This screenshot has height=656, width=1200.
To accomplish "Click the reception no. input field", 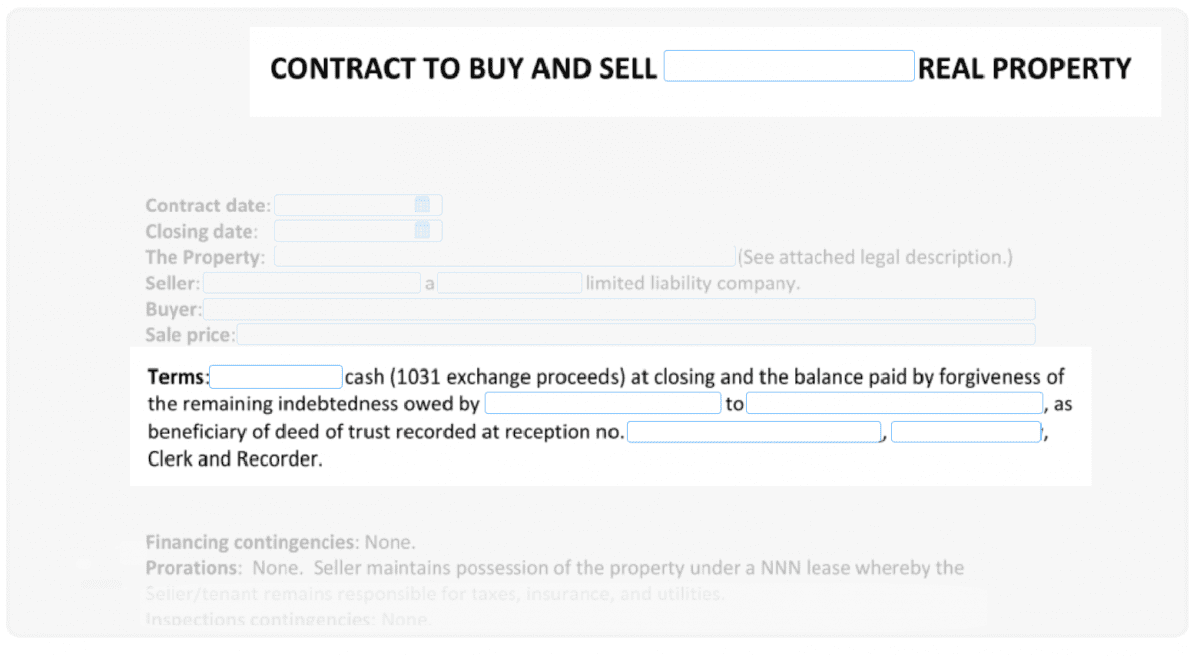I will click(x=754, y=432).
